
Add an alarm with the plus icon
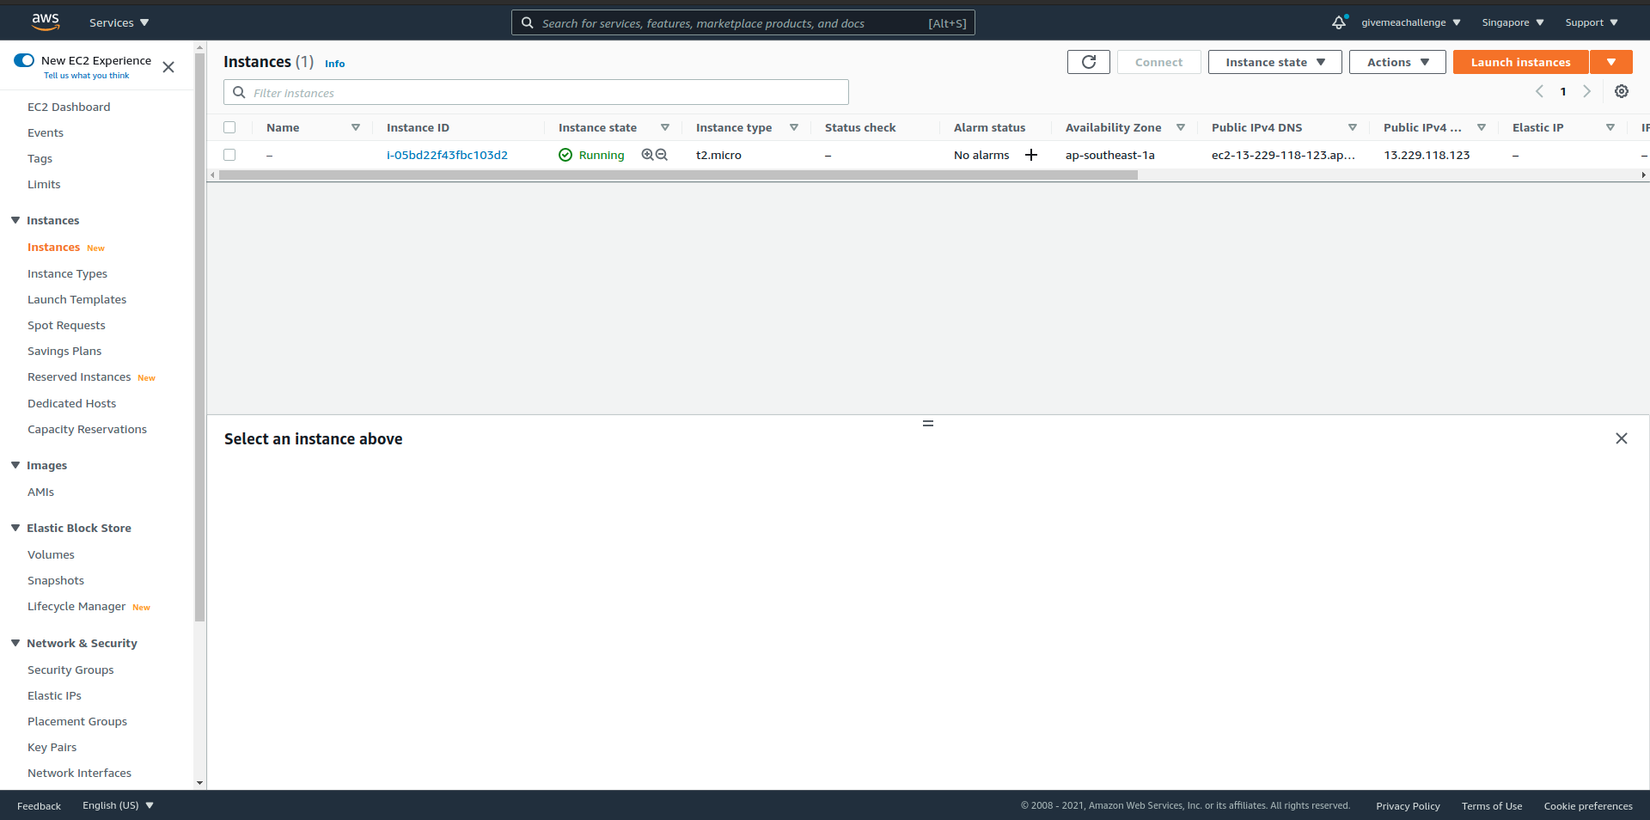(x=1031, y=155)
